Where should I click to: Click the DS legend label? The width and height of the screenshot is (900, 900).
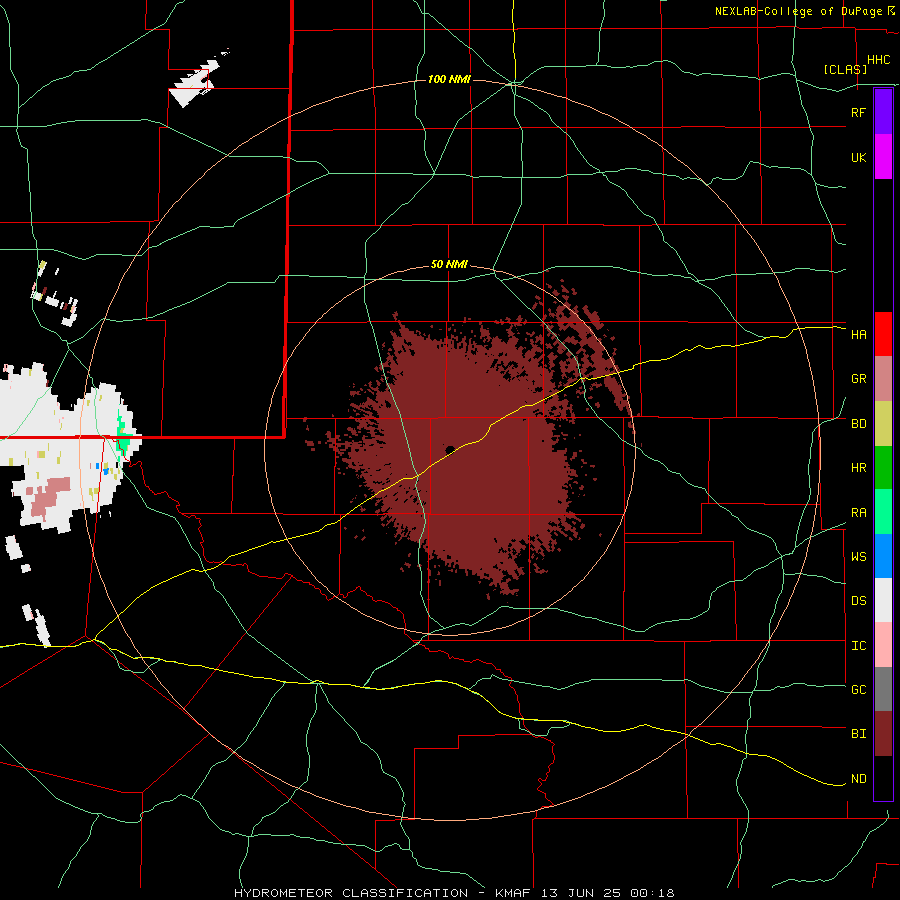858,600
